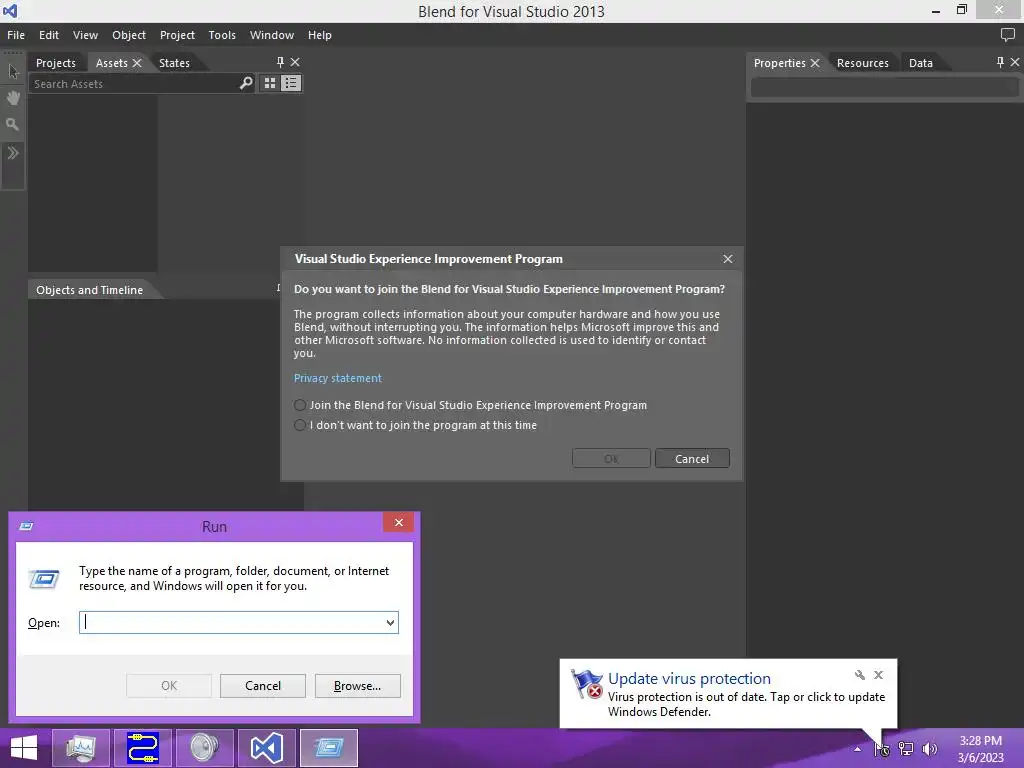This screenshot has width=1024, height=768.
Task: Open the Help menu
Action: coord(319,35)
